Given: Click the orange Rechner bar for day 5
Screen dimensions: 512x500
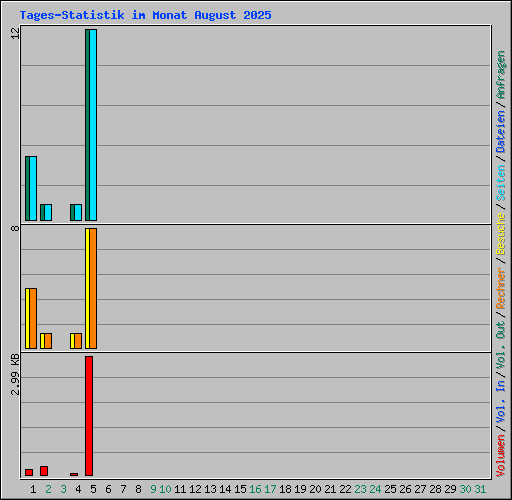Looking at the screenshot, I should [93, 288].
